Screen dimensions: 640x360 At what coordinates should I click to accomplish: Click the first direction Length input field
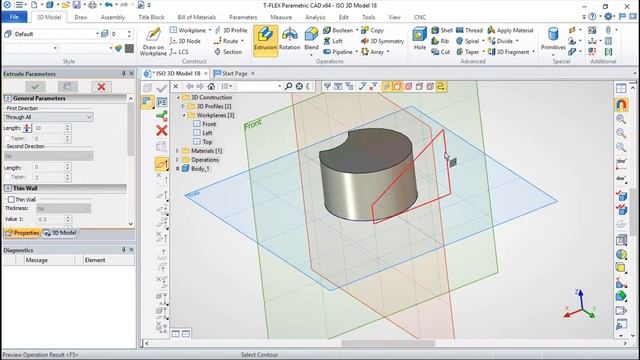(48, 128)
